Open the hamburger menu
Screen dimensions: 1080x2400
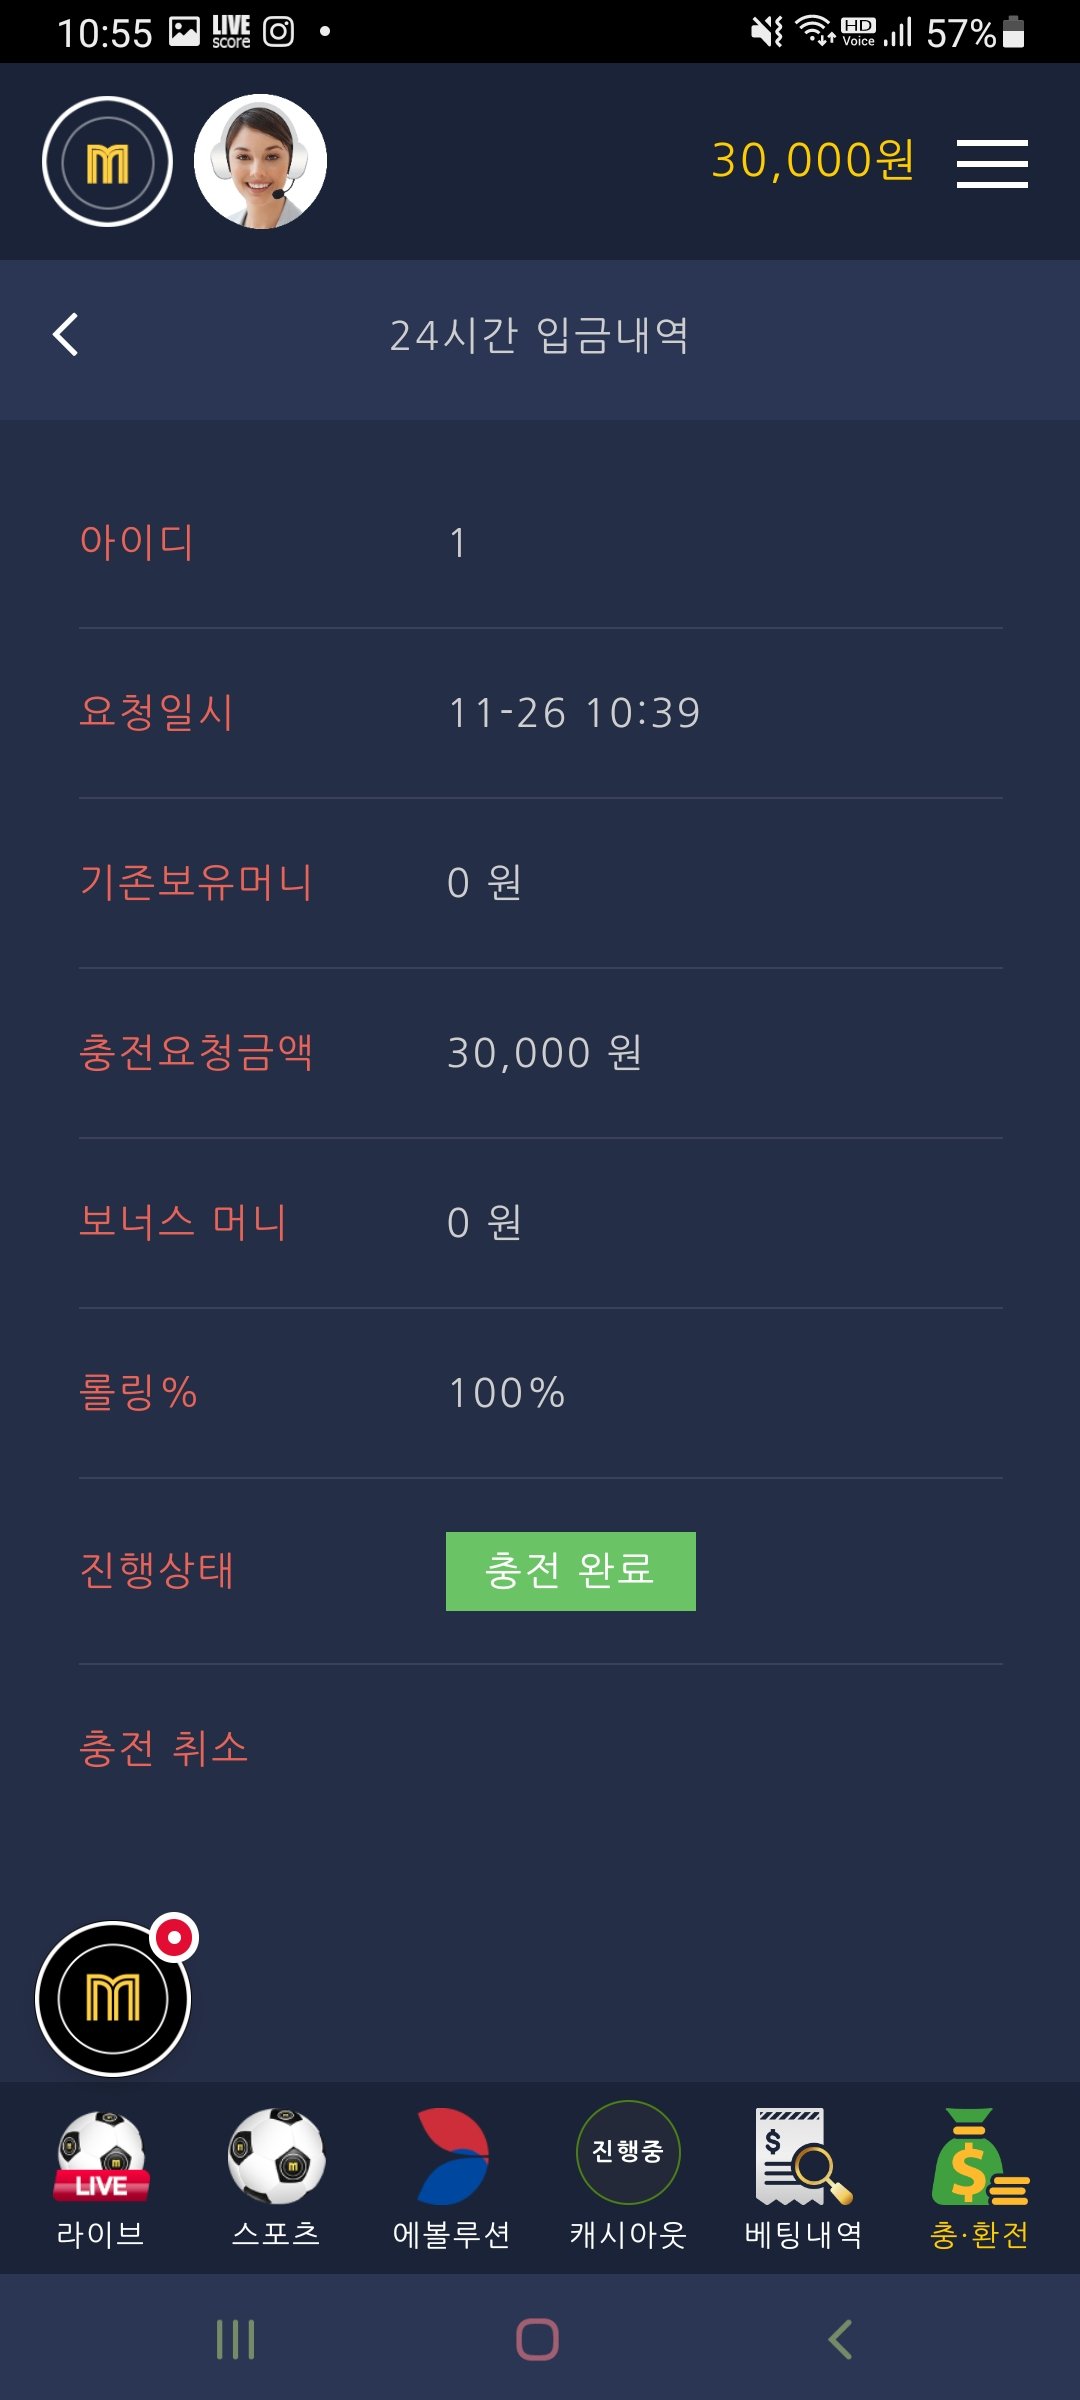pos(991,163)
